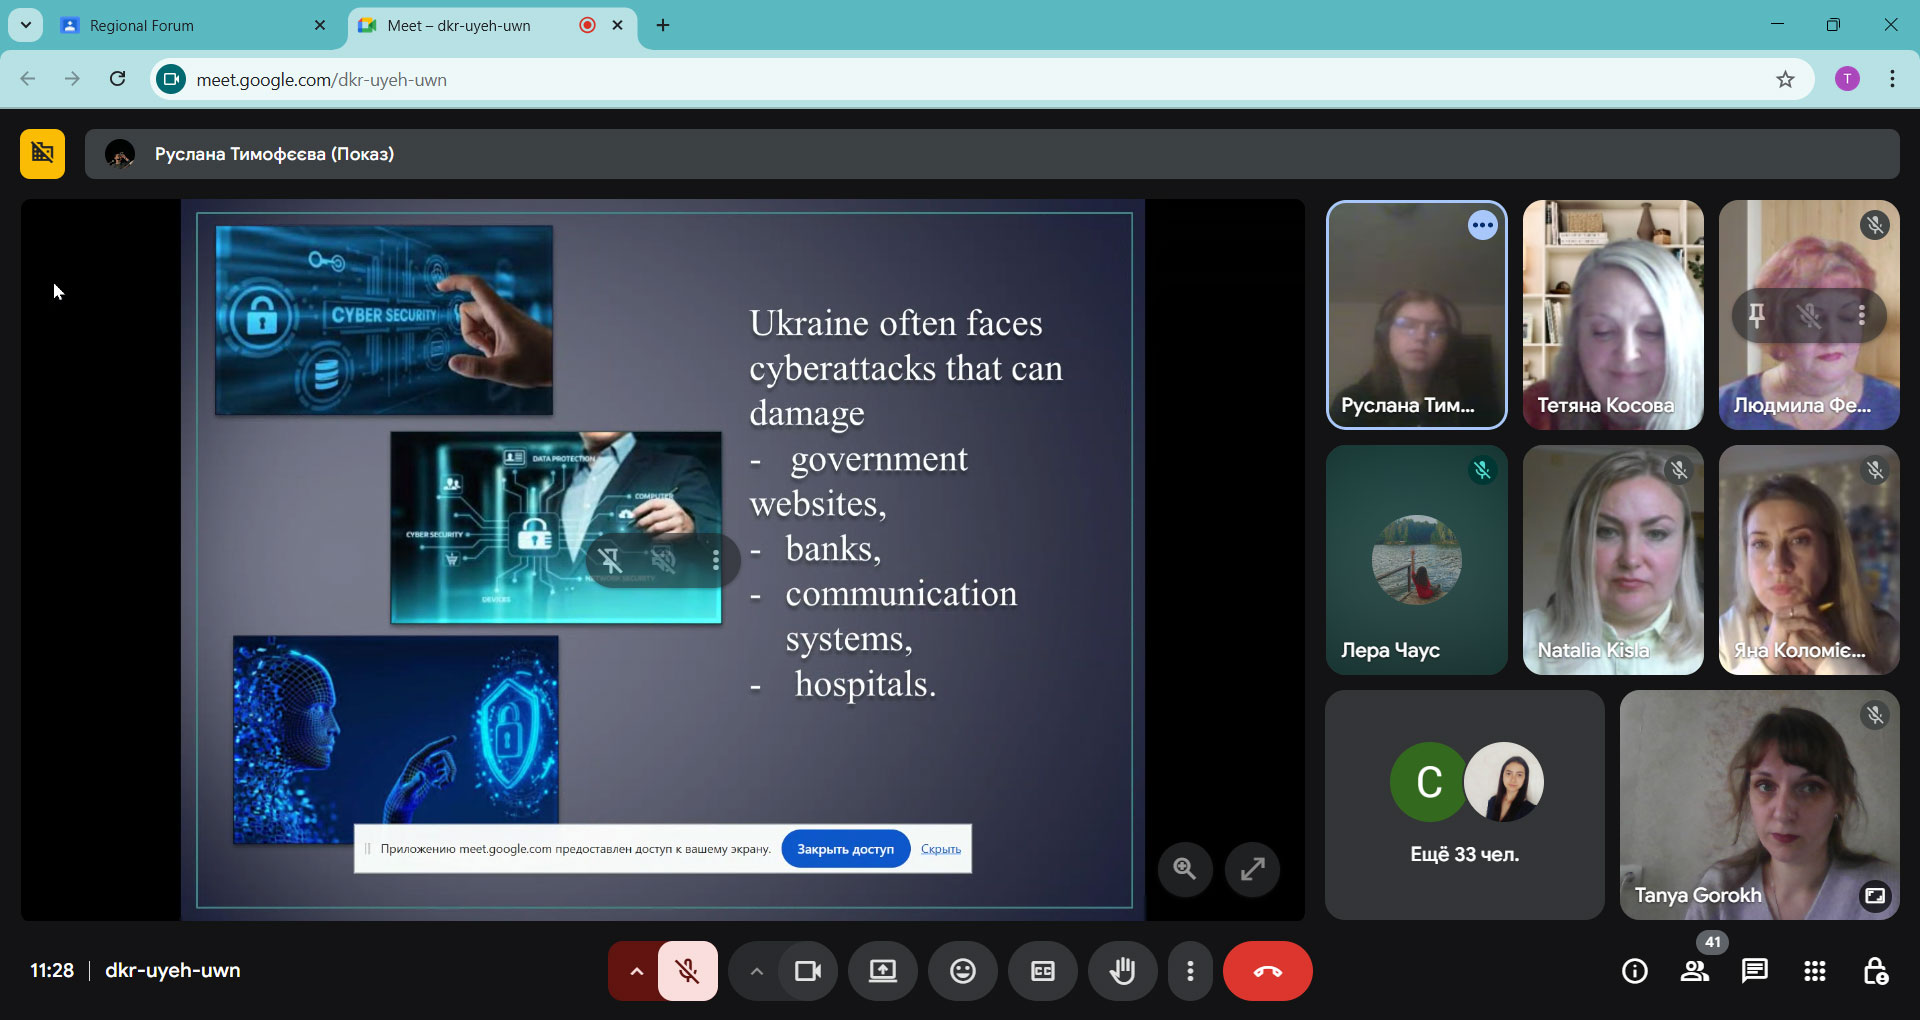
Task: Open the chat panel icon
Action: click(x=1754, y=971)
